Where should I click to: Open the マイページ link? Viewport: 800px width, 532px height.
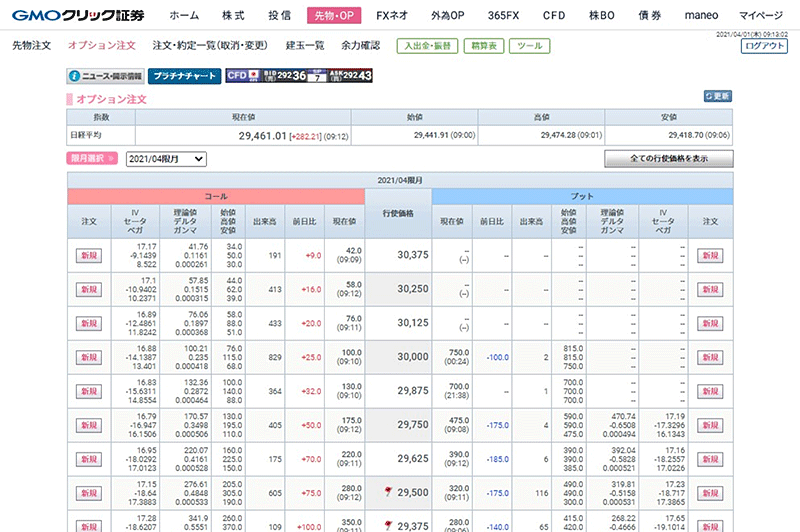(x=762, y=16)
